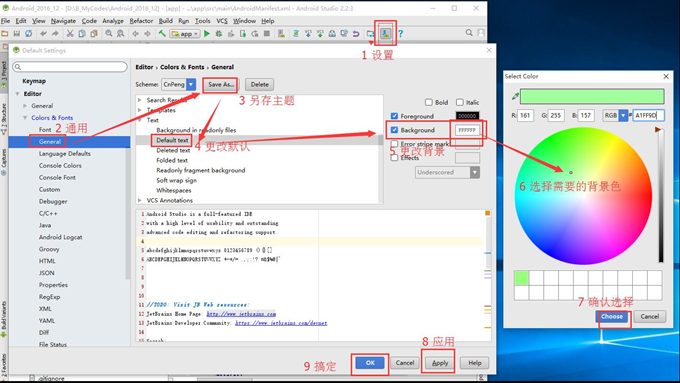Click the Open folder toolbar icon

[5, 33]
